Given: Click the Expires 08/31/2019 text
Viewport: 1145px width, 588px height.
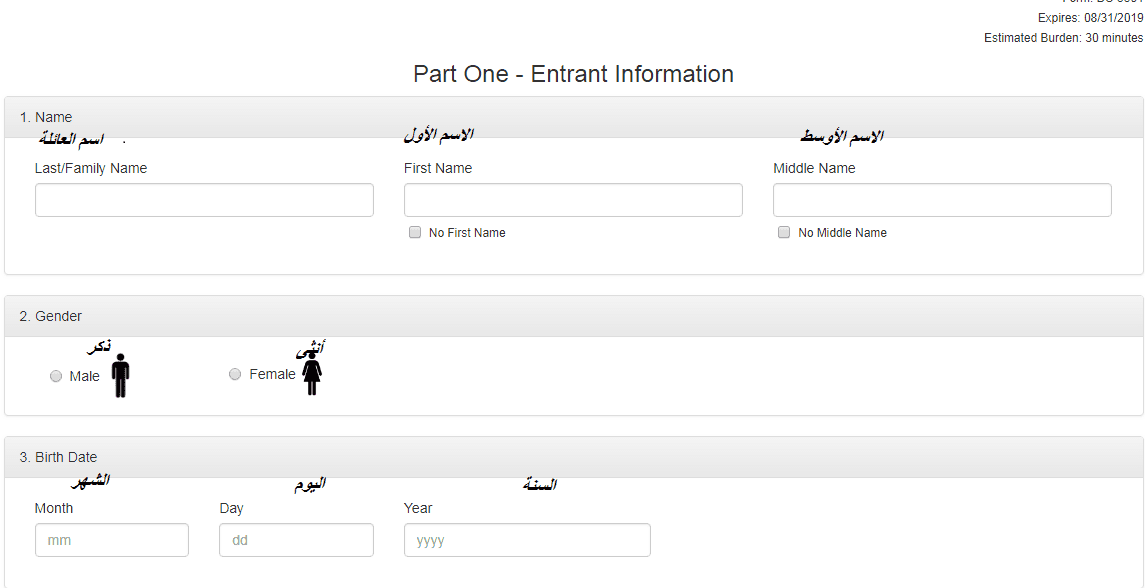Looking at the screenshot, I should point(1091,18).
